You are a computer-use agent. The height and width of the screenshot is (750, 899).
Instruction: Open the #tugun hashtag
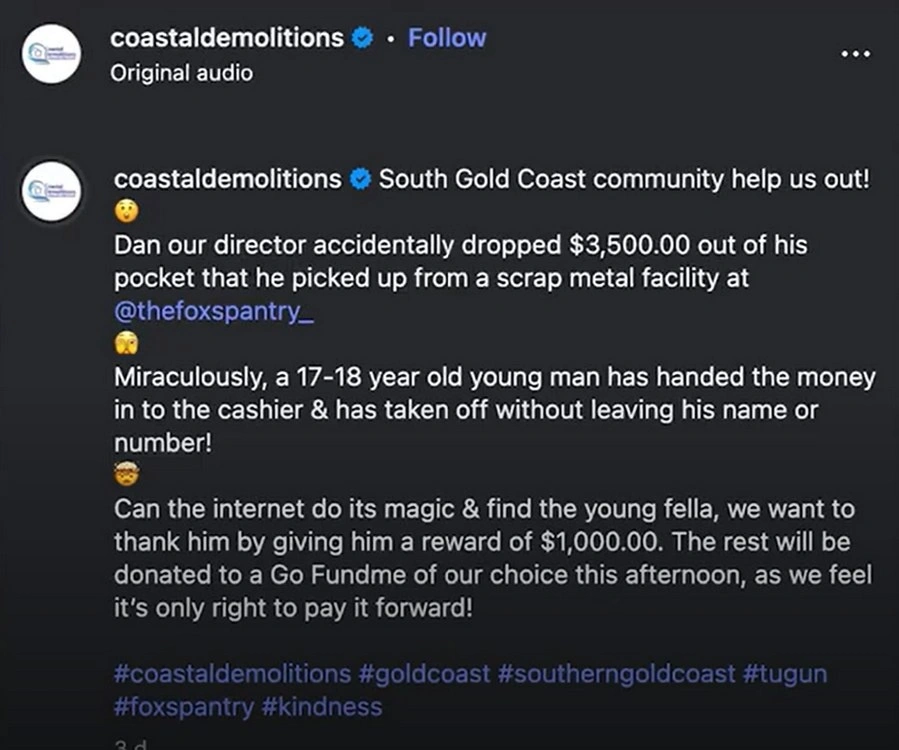click(x=785, y=673)
